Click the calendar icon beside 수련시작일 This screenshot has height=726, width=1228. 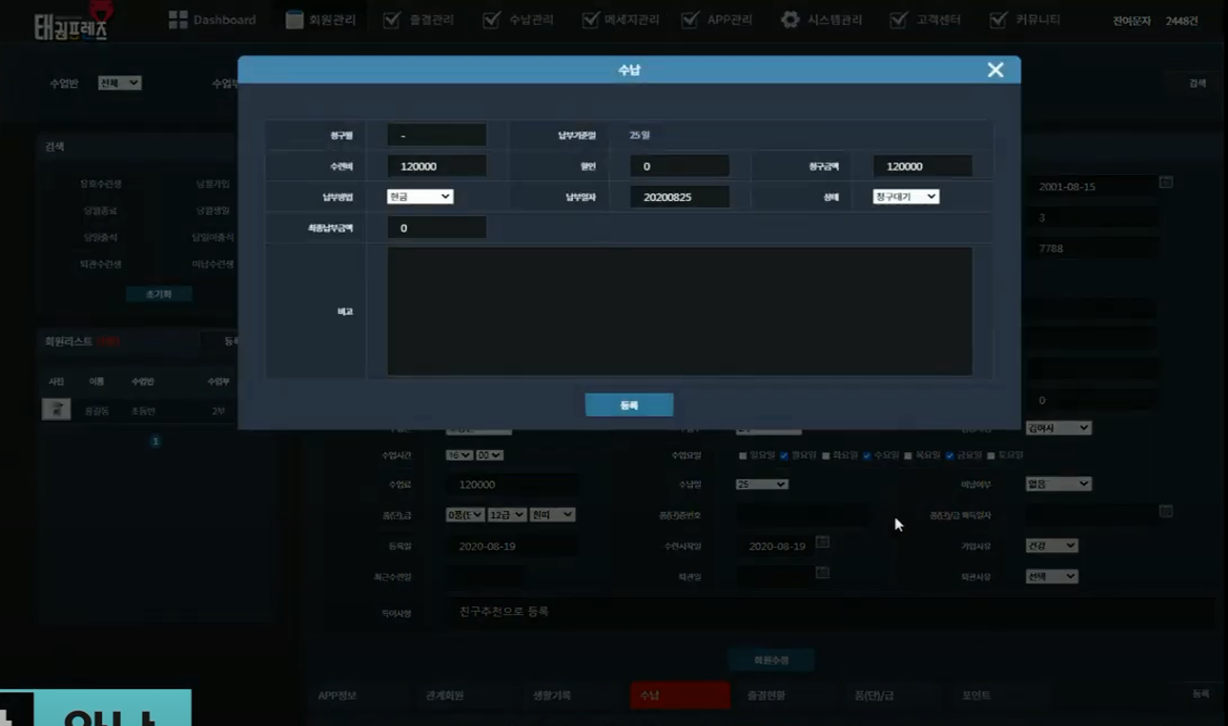click(822, 542)
